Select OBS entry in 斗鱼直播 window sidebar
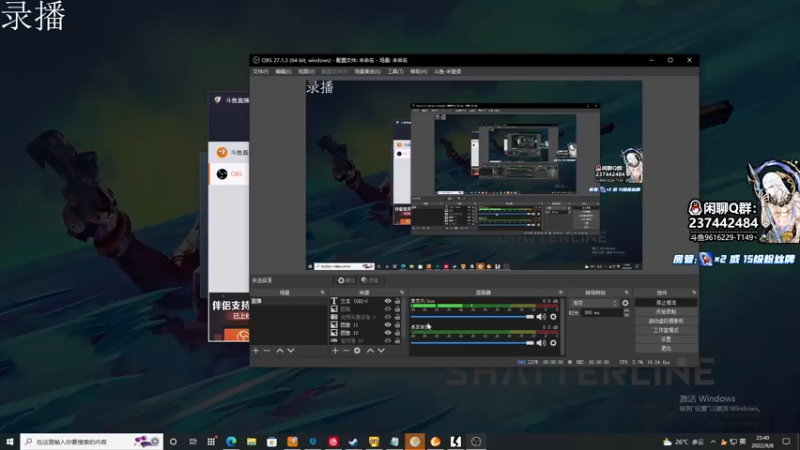Screen dimensions: 800x450 tap(229, 174)
